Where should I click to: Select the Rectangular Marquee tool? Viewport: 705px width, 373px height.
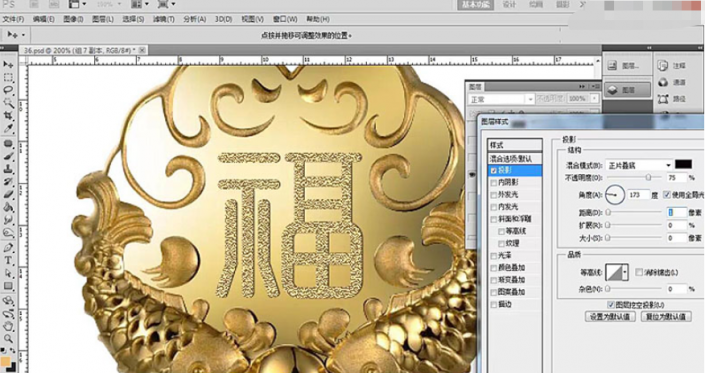point(8,78)
